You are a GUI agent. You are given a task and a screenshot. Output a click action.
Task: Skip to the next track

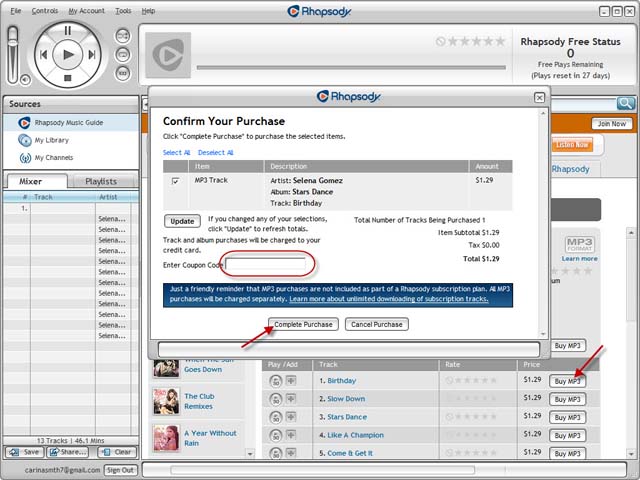[92, 54]
